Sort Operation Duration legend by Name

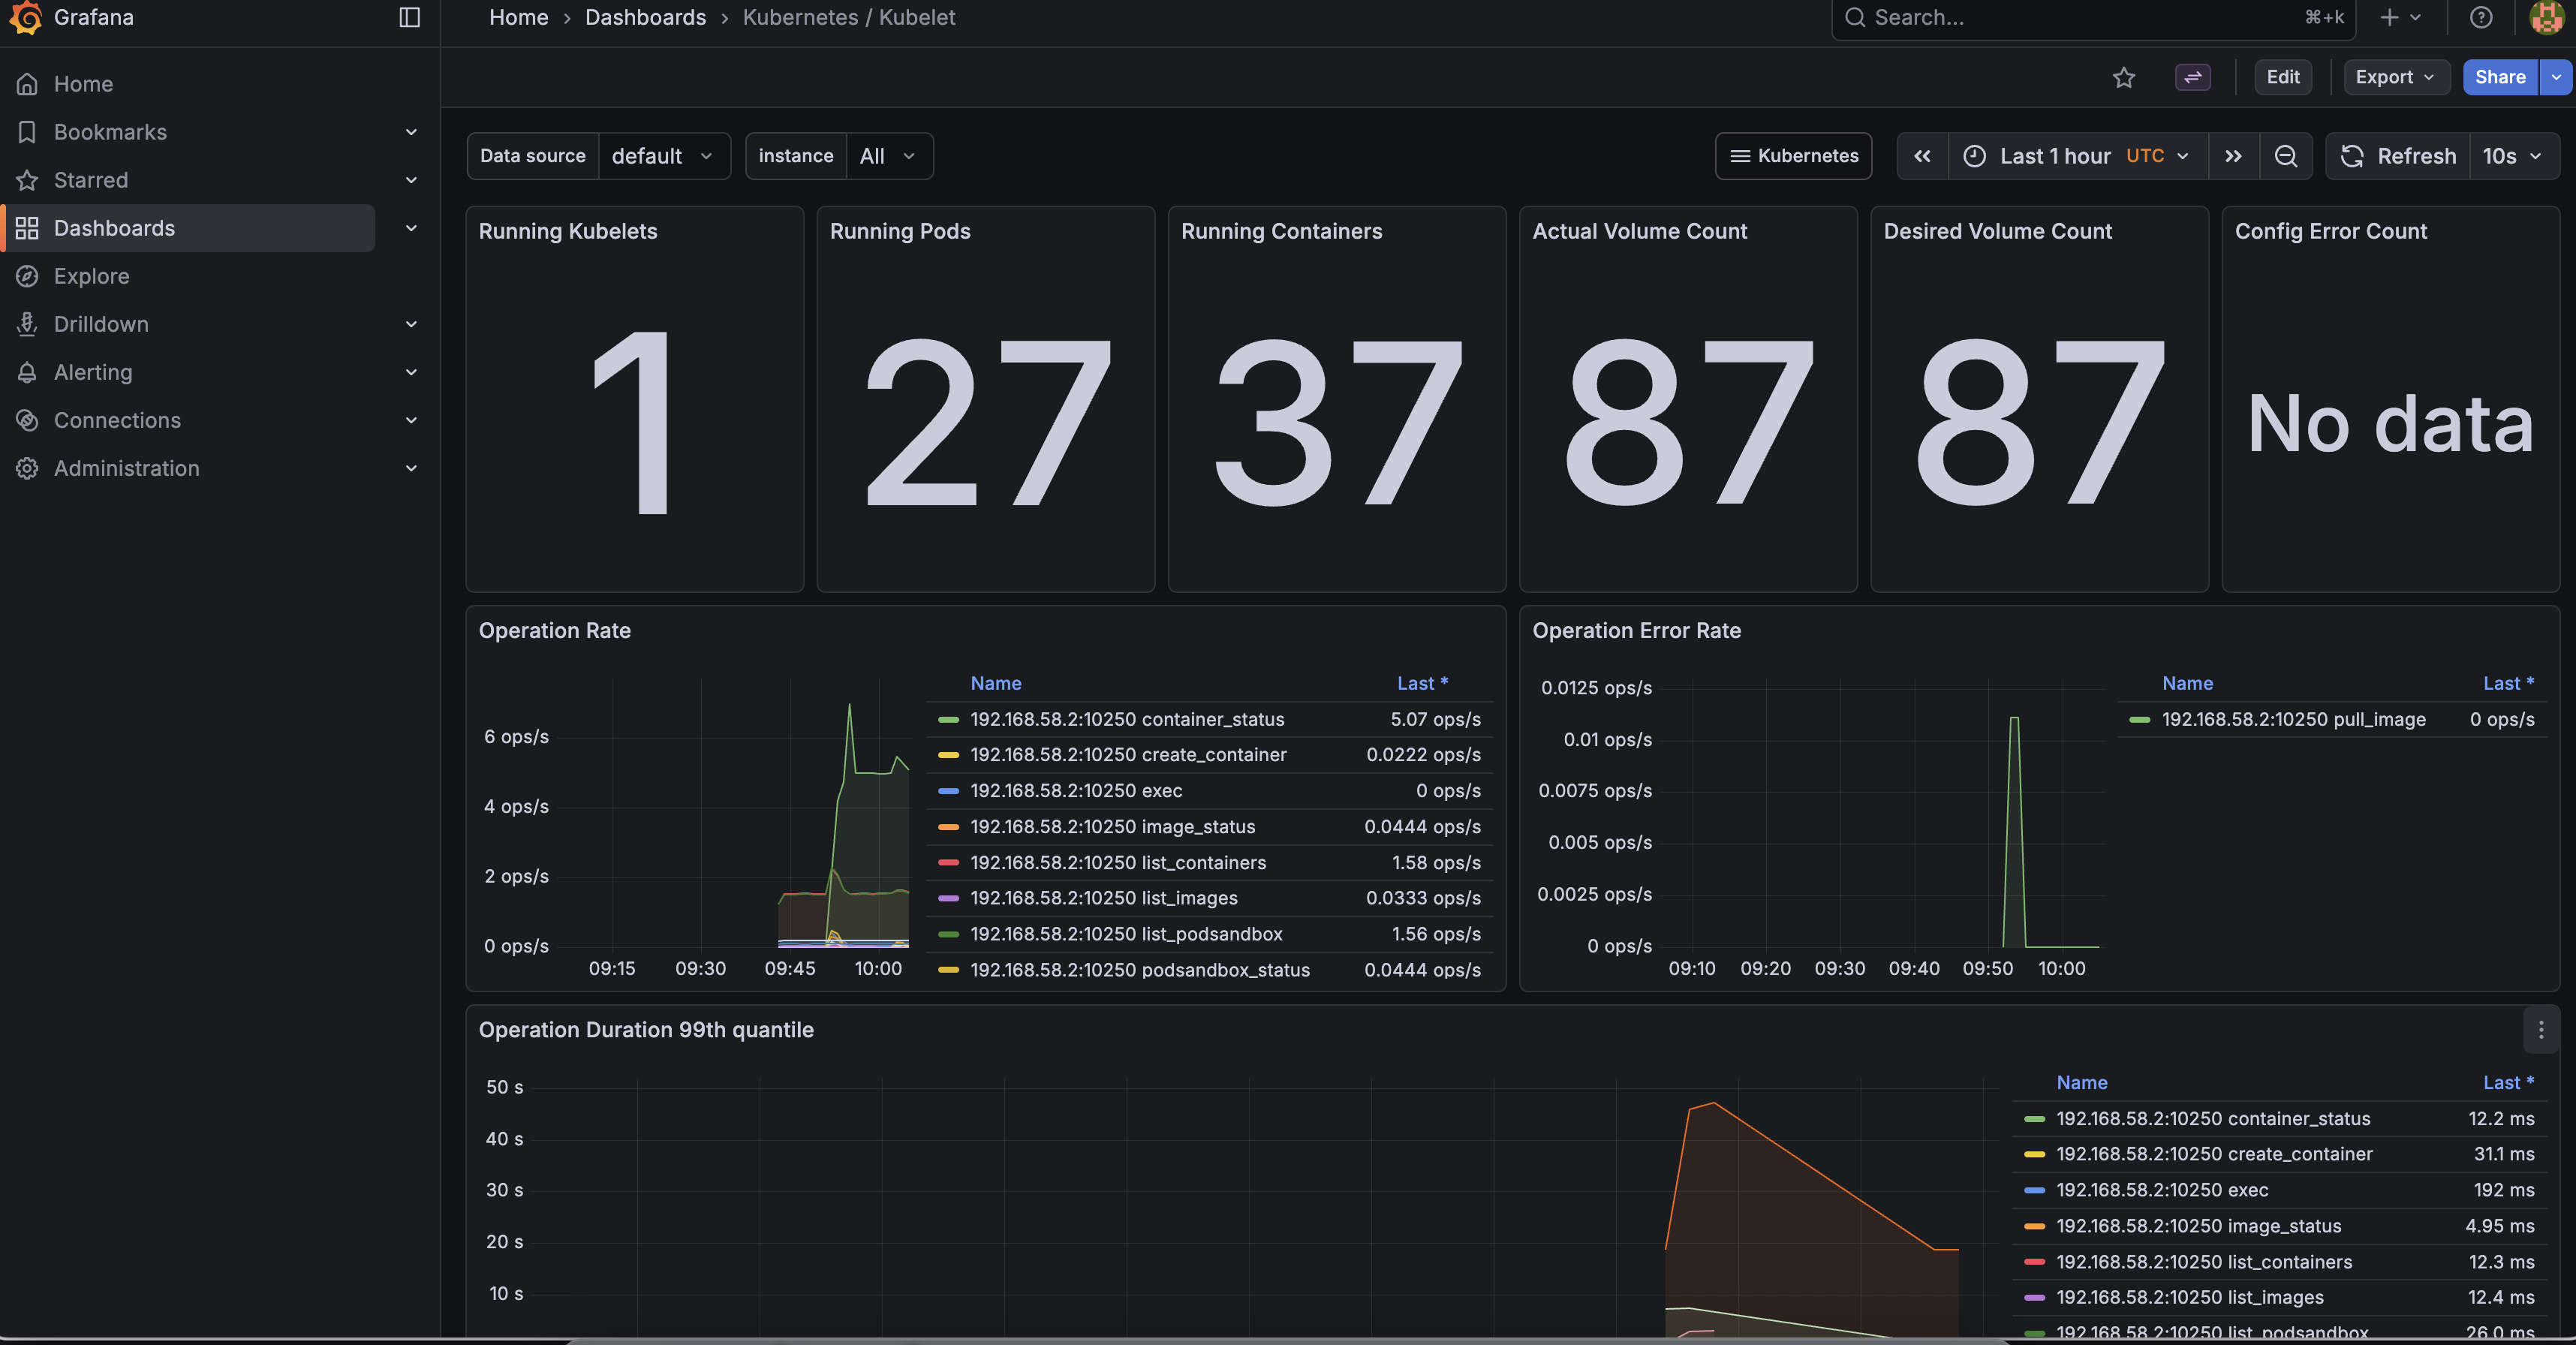tap(2081, 1082)
